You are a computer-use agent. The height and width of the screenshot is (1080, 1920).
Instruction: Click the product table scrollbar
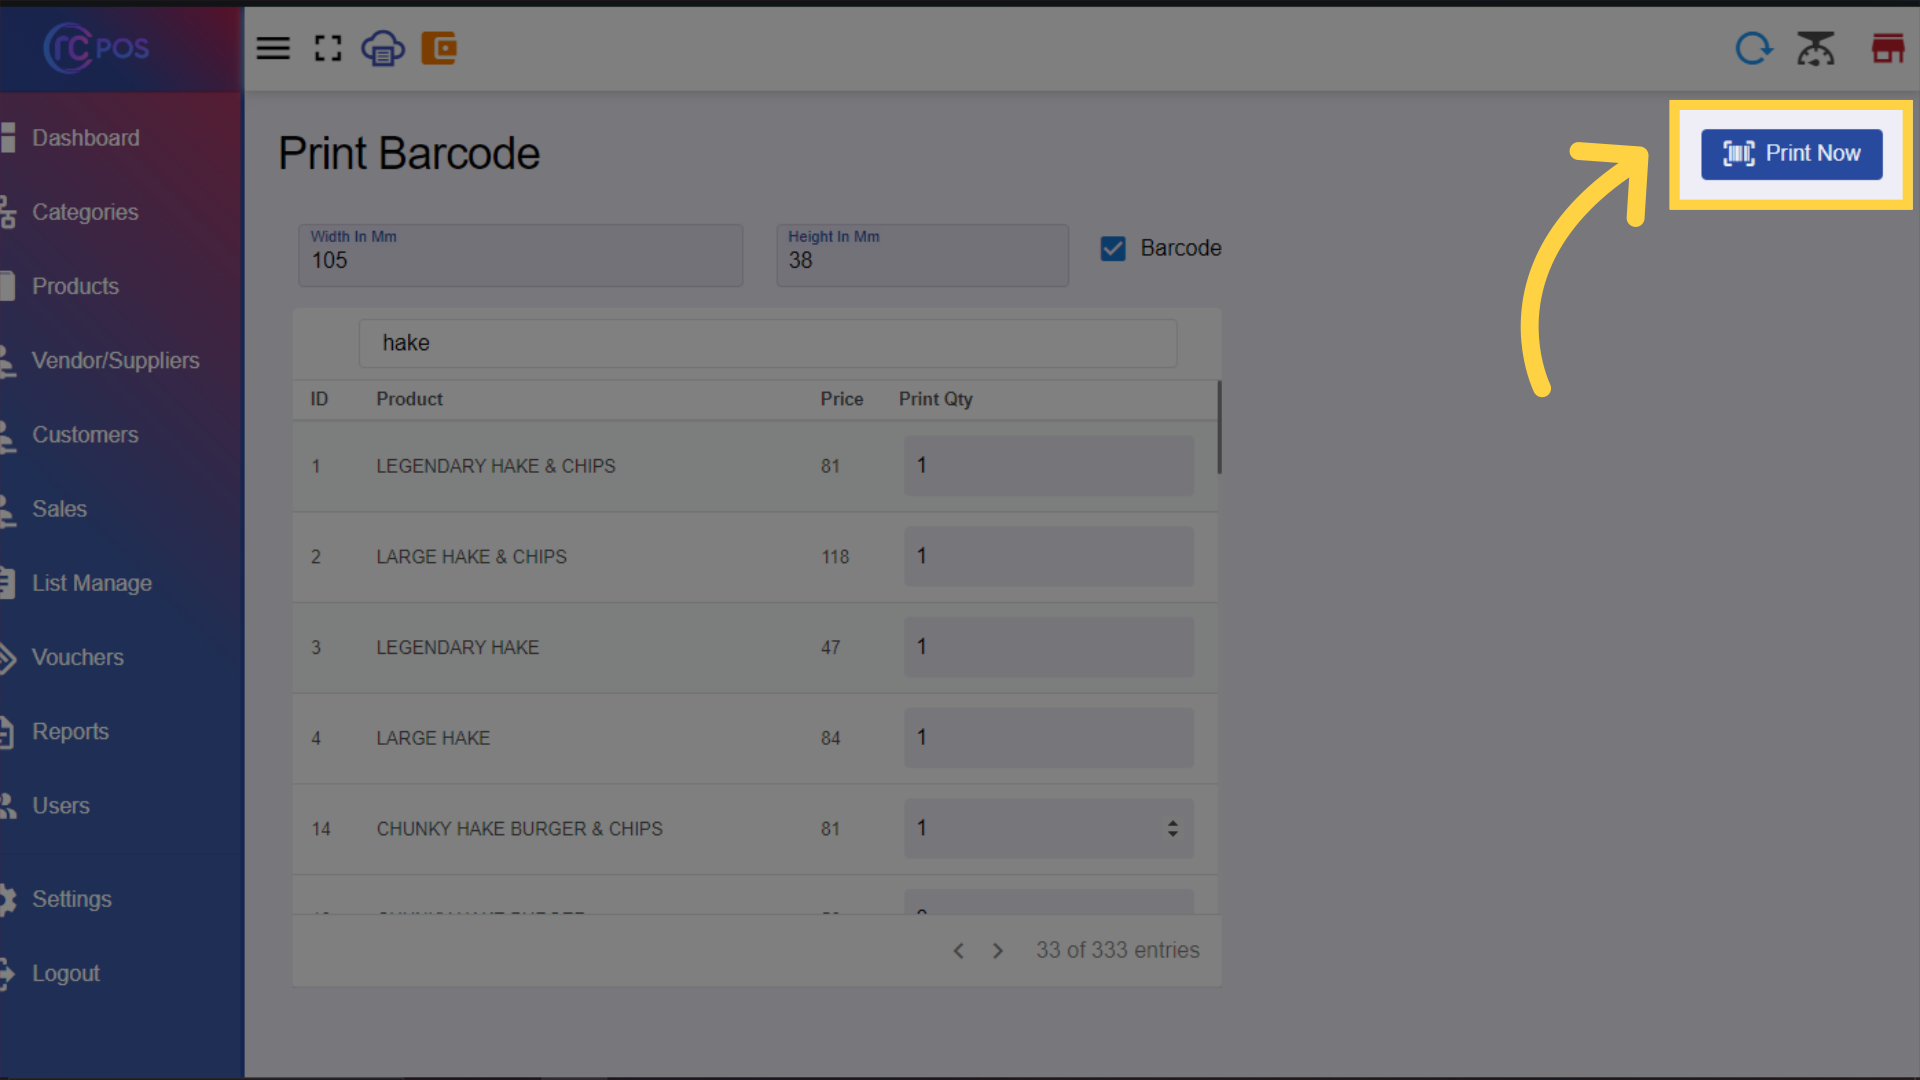(1219, 428)
